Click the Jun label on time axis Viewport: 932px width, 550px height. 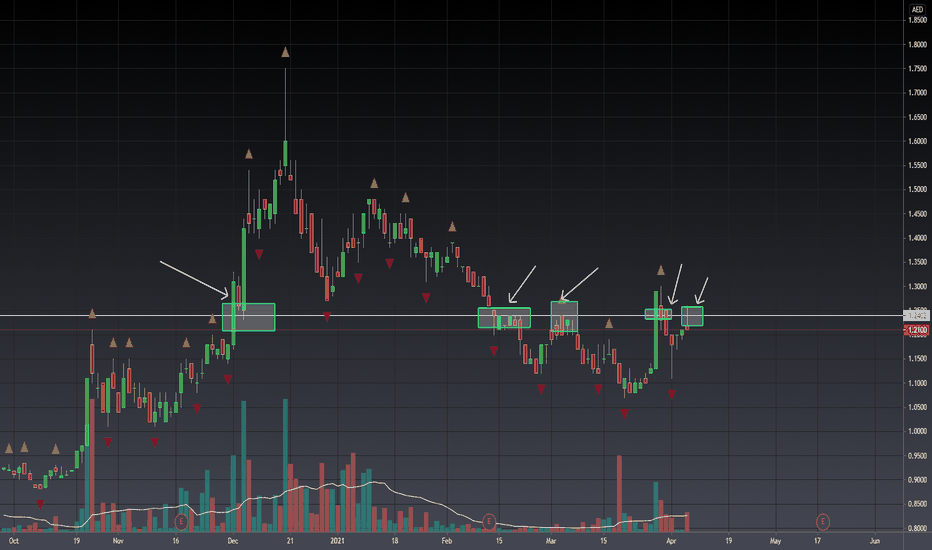(x=874, y=541)
